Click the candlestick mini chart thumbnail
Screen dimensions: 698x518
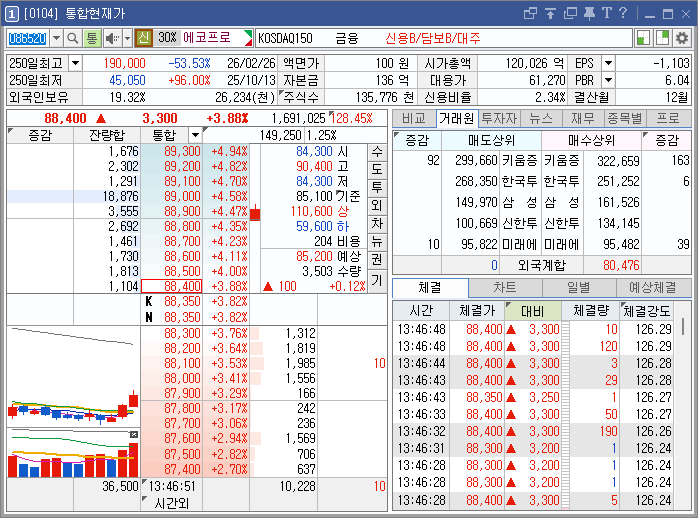click(73, 376)
